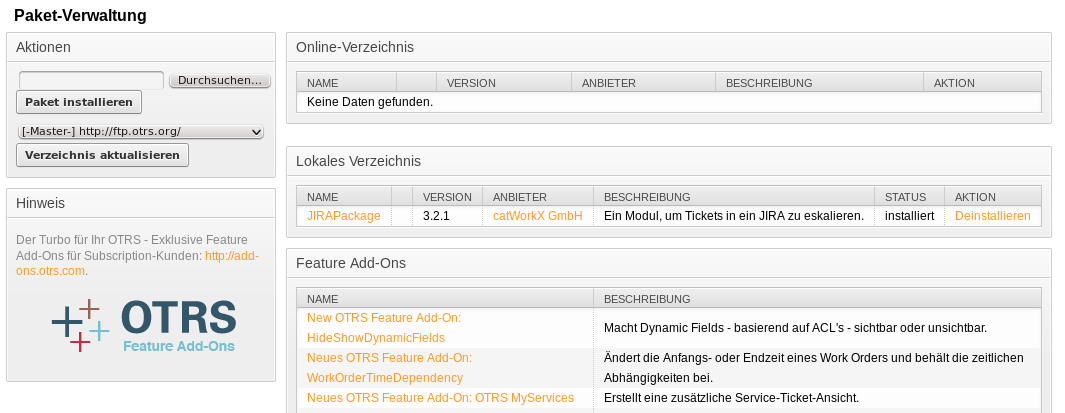Click the catWorkX GmbH vendor link
The image size is (1065, 413).
[x=537, y=215]
